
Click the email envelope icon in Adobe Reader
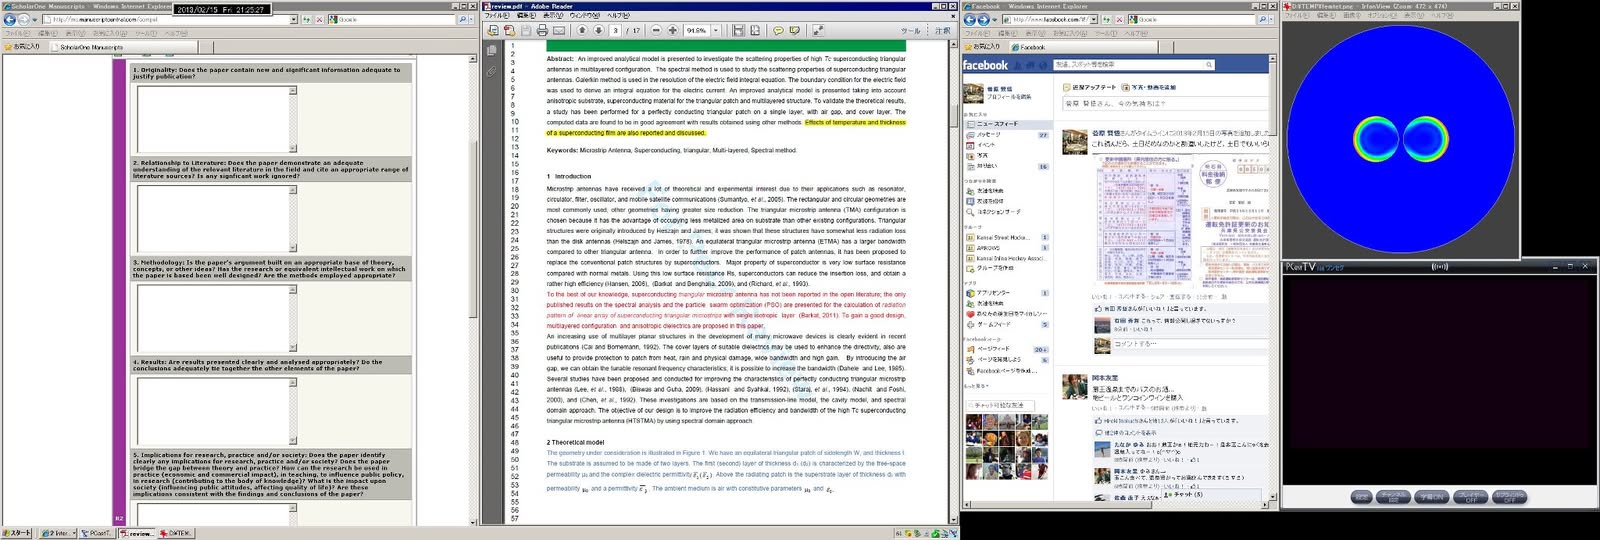point(559,31)
